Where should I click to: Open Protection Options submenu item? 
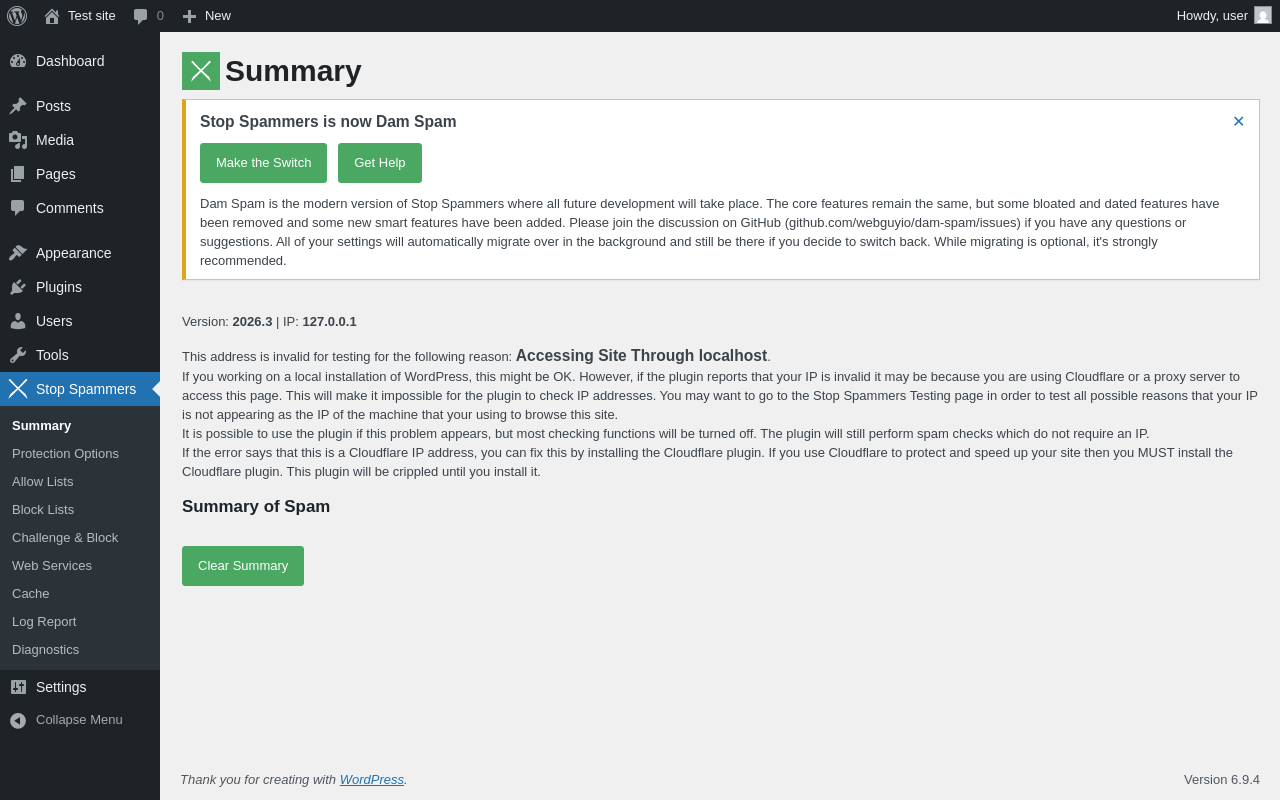coord(65,454)
